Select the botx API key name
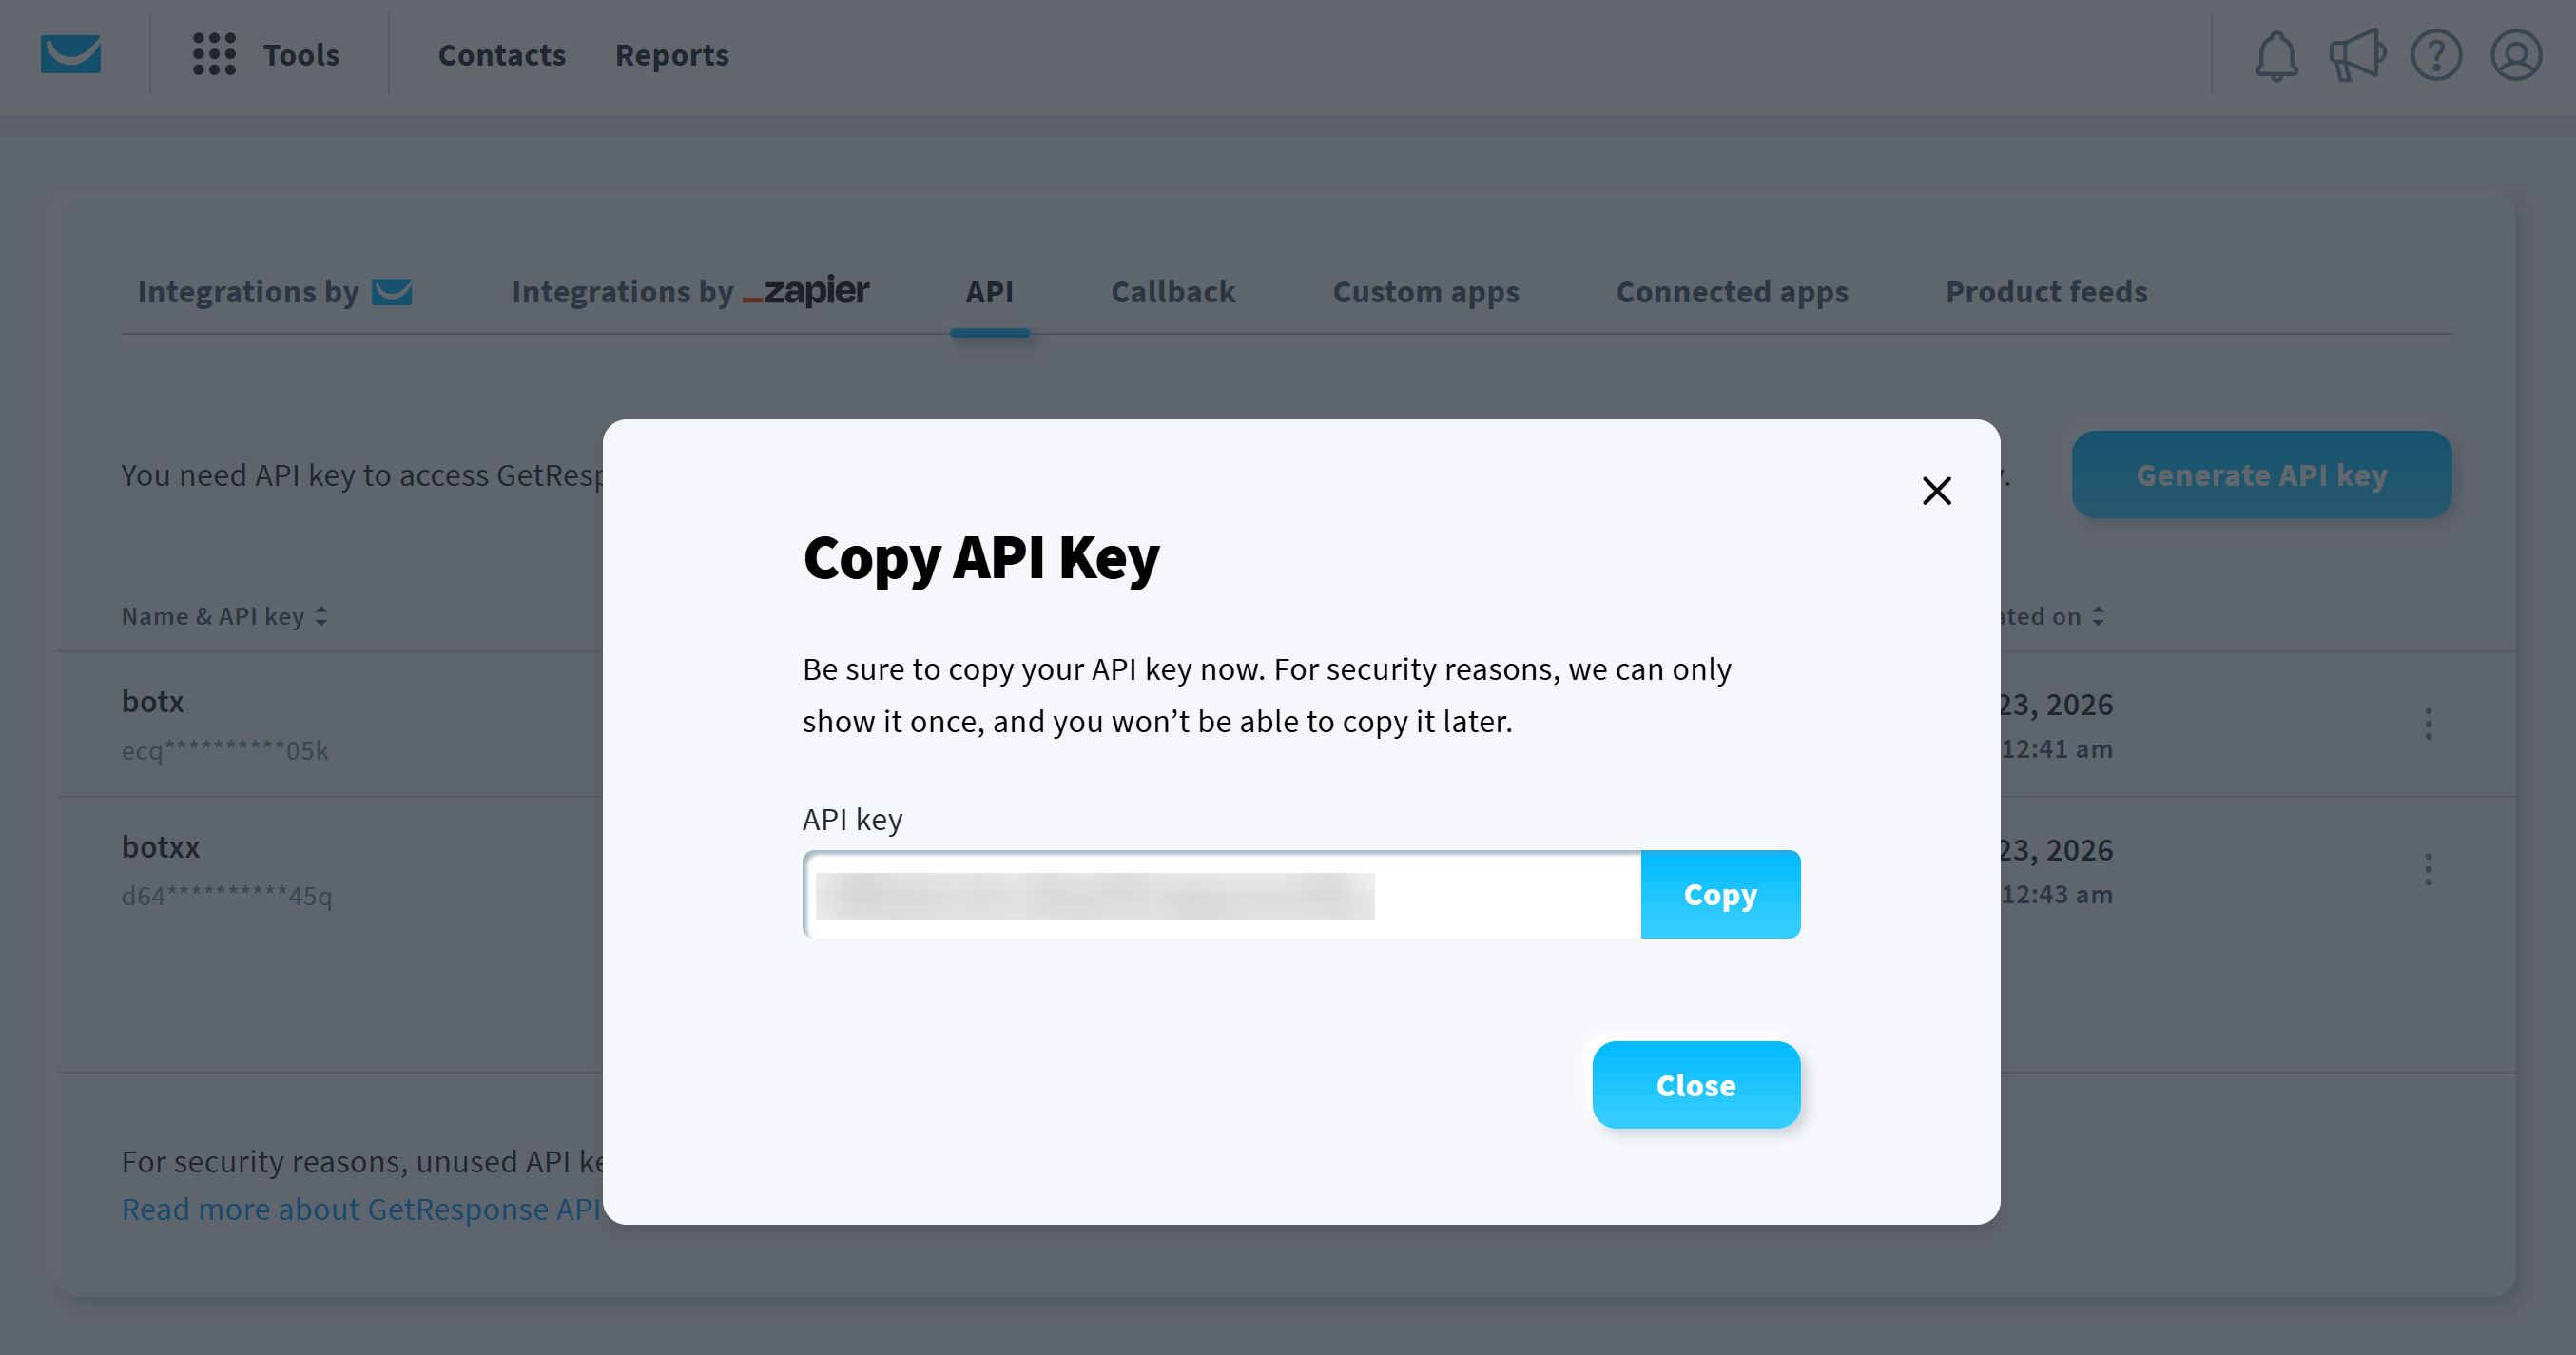 pyautogui.click(x=153, y=702)
